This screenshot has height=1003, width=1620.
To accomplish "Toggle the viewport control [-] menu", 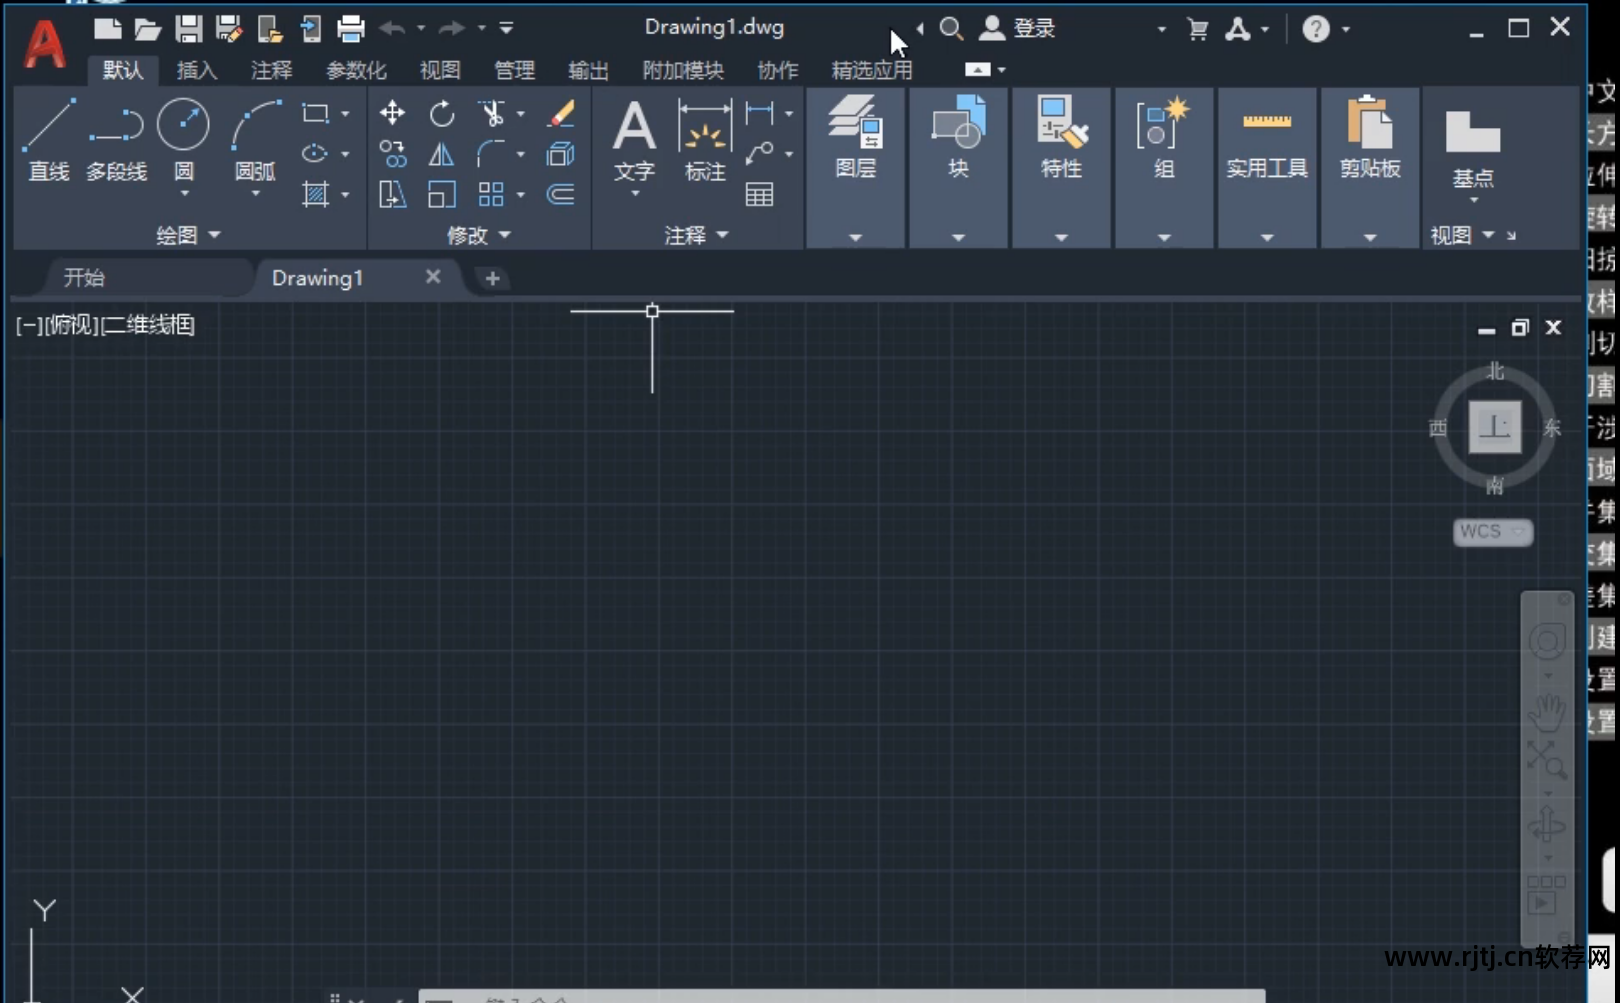I will pyautogui.click(x=27, y=324).
